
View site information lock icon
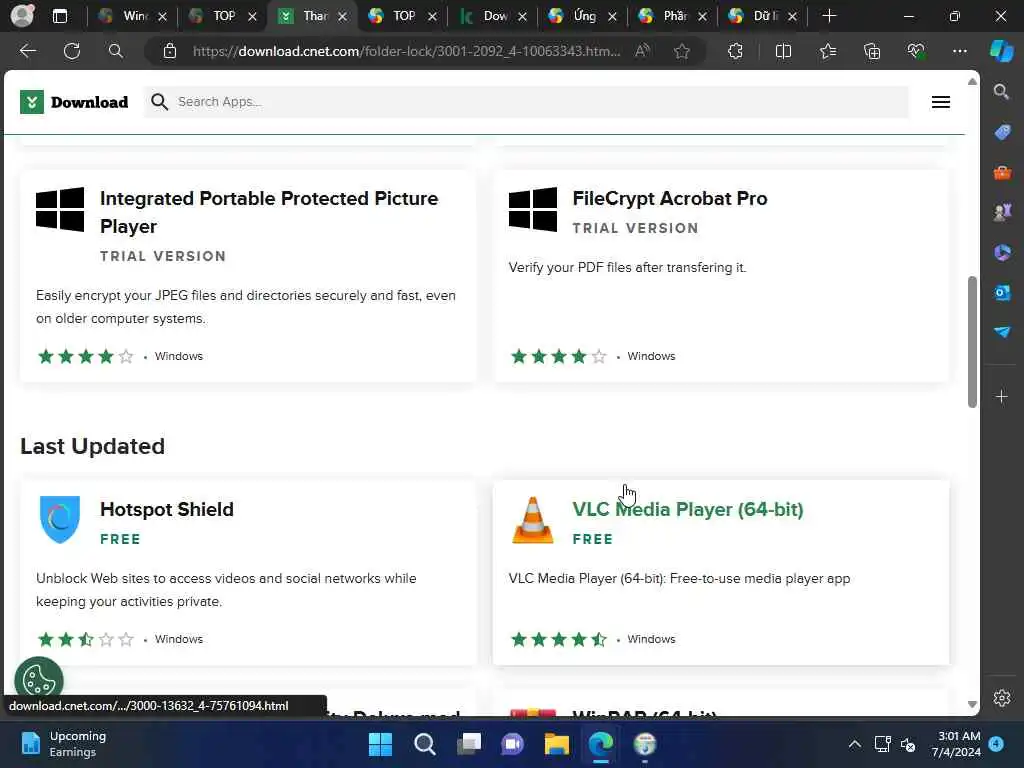(170, 51)
